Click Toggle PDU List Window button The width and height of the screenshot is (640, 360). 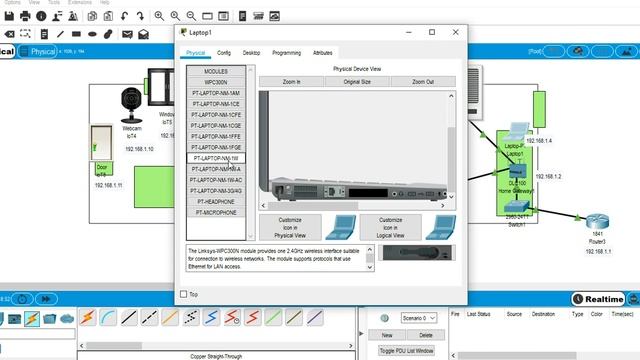[x=406, y=351]
